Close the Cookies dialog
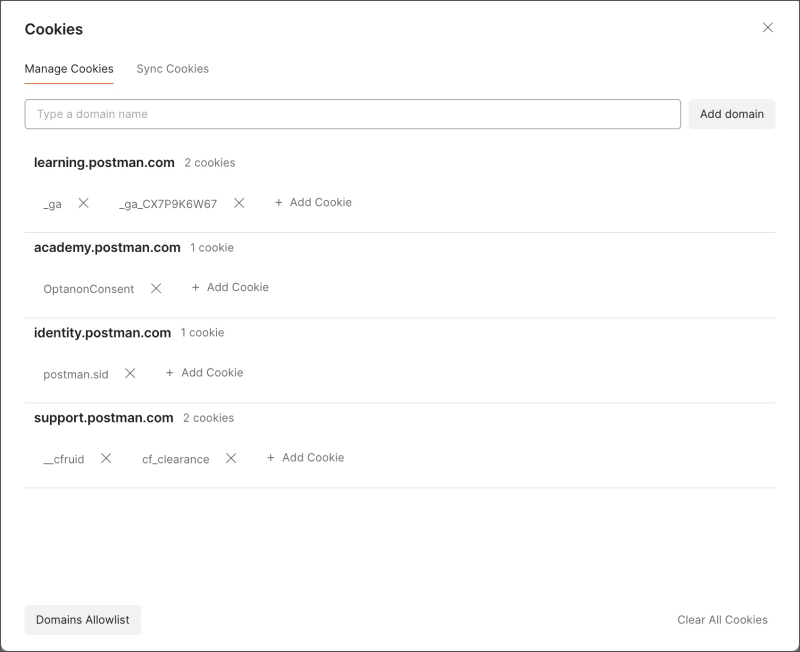Image resolution: width=800 pixels, height=652 pixels. [x=768, y=28]
